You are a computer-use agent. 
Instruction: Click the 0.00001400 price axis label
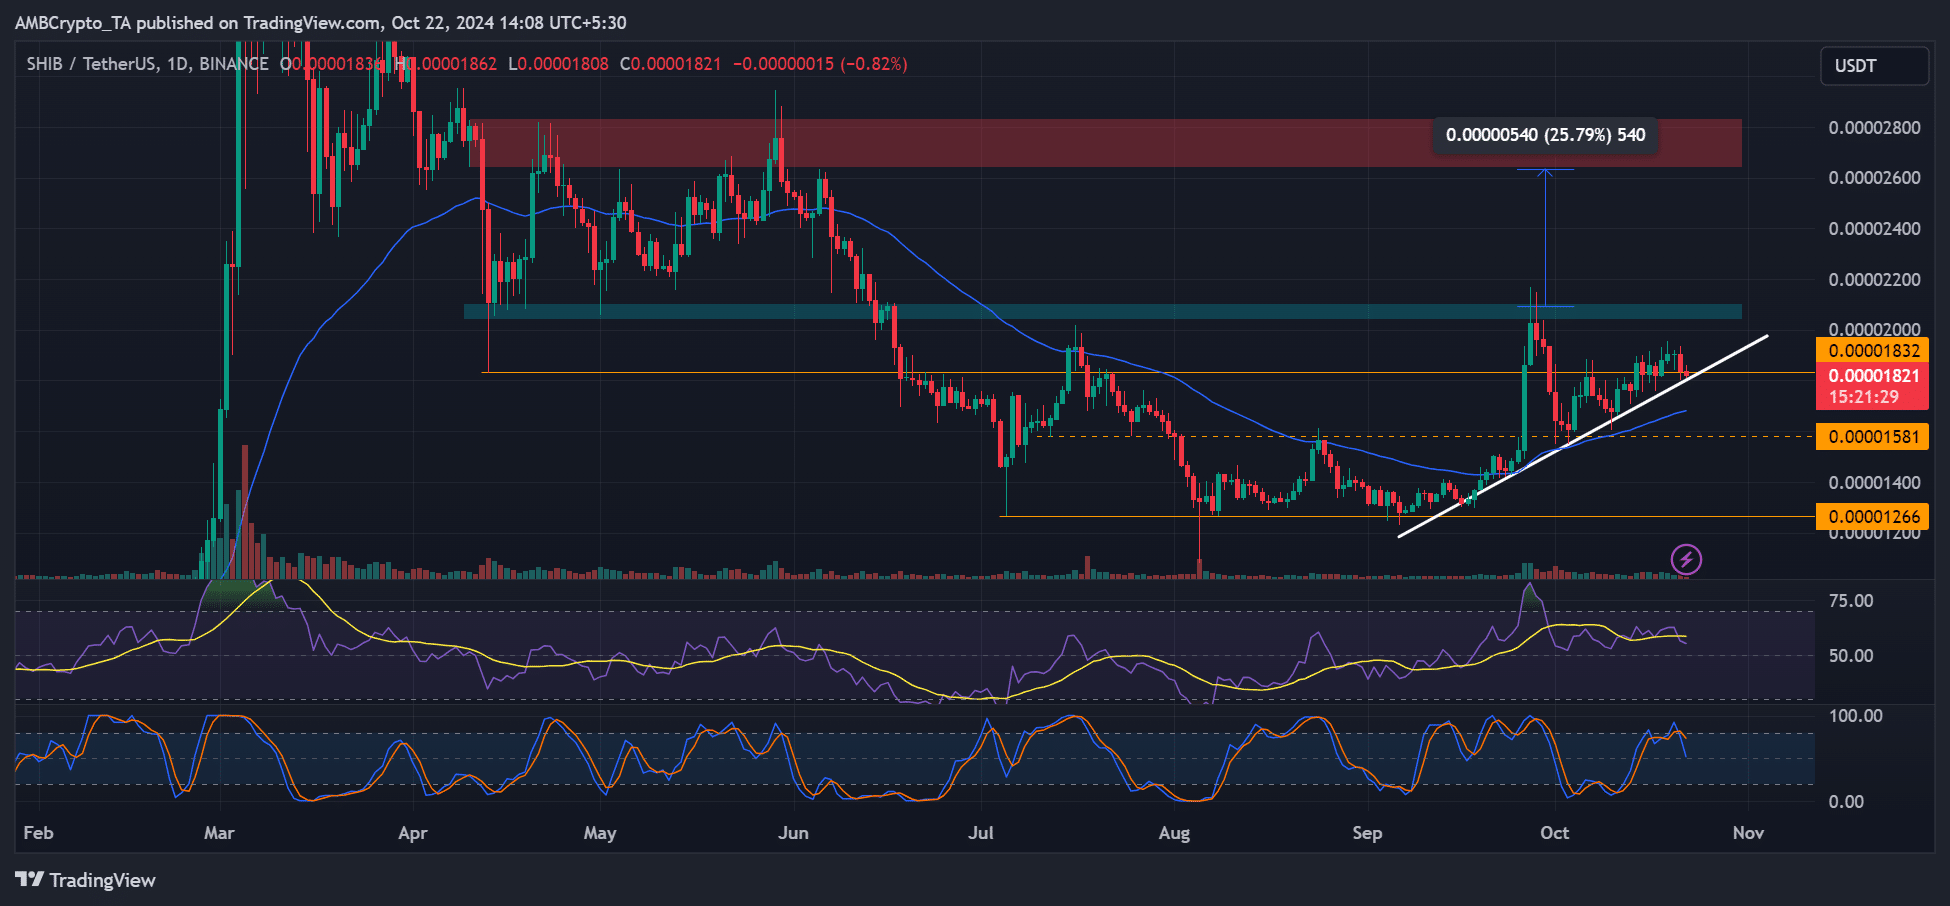[1874, 483]
